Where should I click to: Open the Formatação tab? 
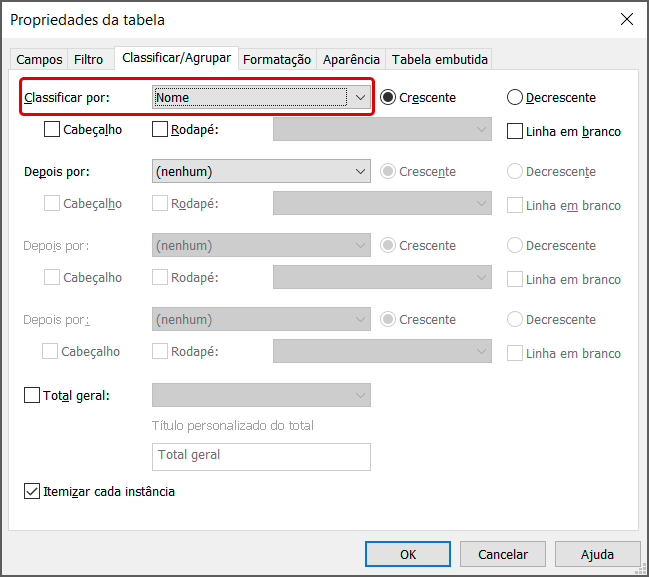[277, 60]
